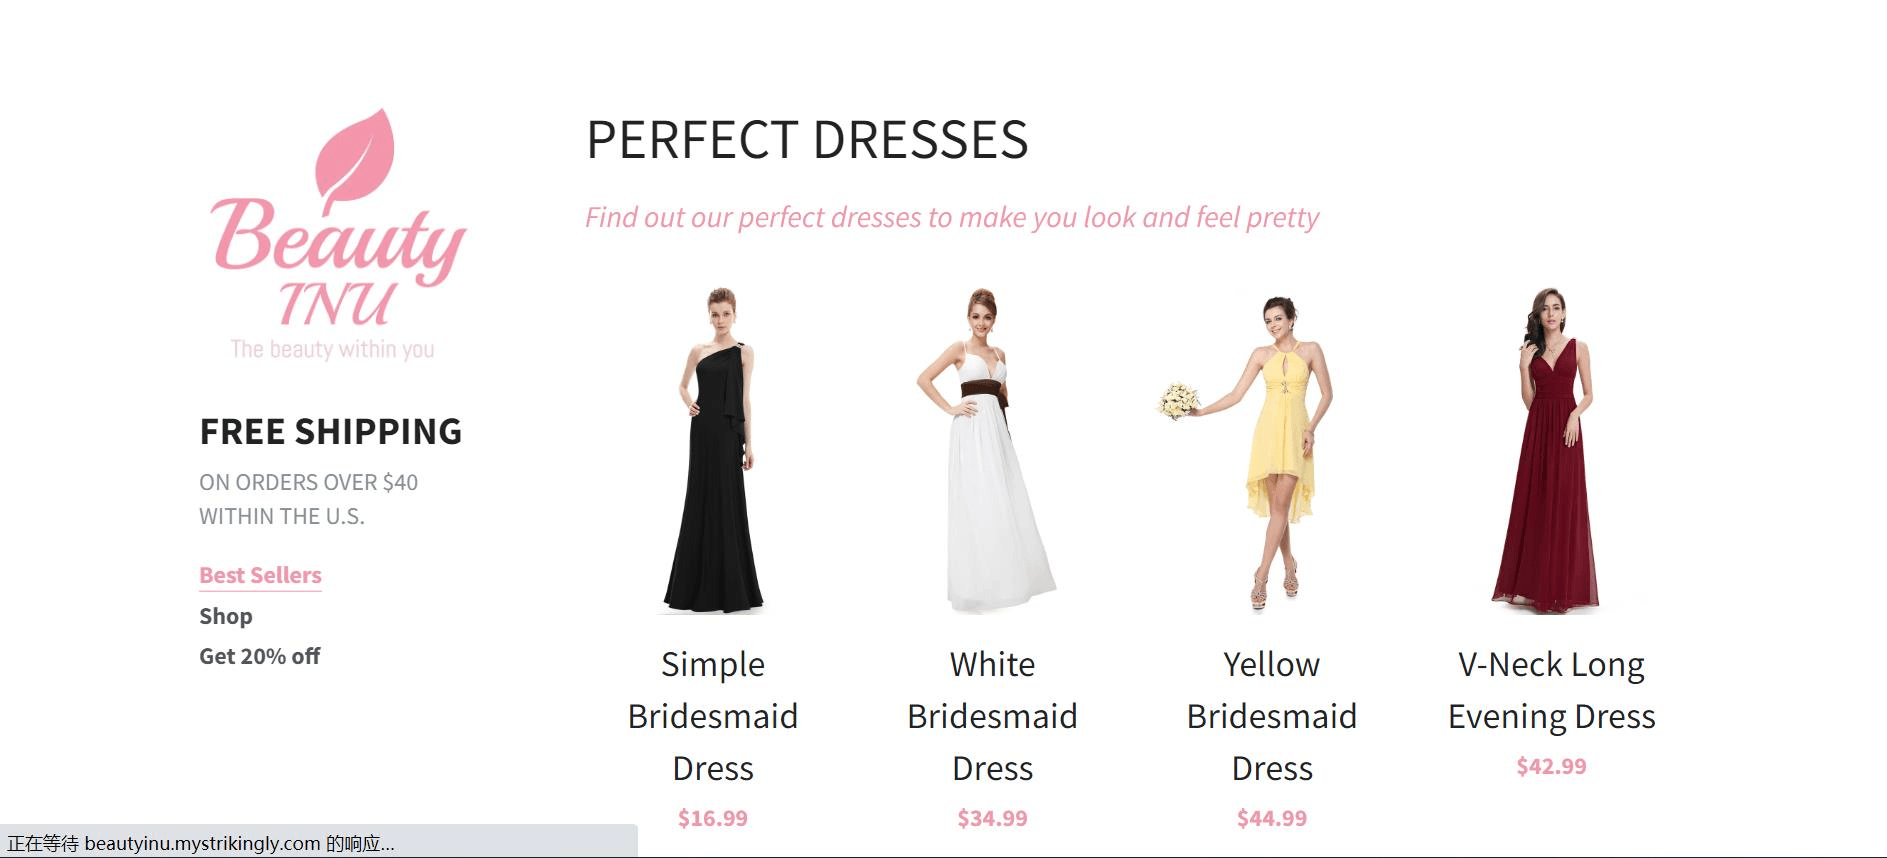Open the V-Neck Long Evening Dress title
The height and width of the screenshot is (858, 1887).
[x=1551, y=690]
